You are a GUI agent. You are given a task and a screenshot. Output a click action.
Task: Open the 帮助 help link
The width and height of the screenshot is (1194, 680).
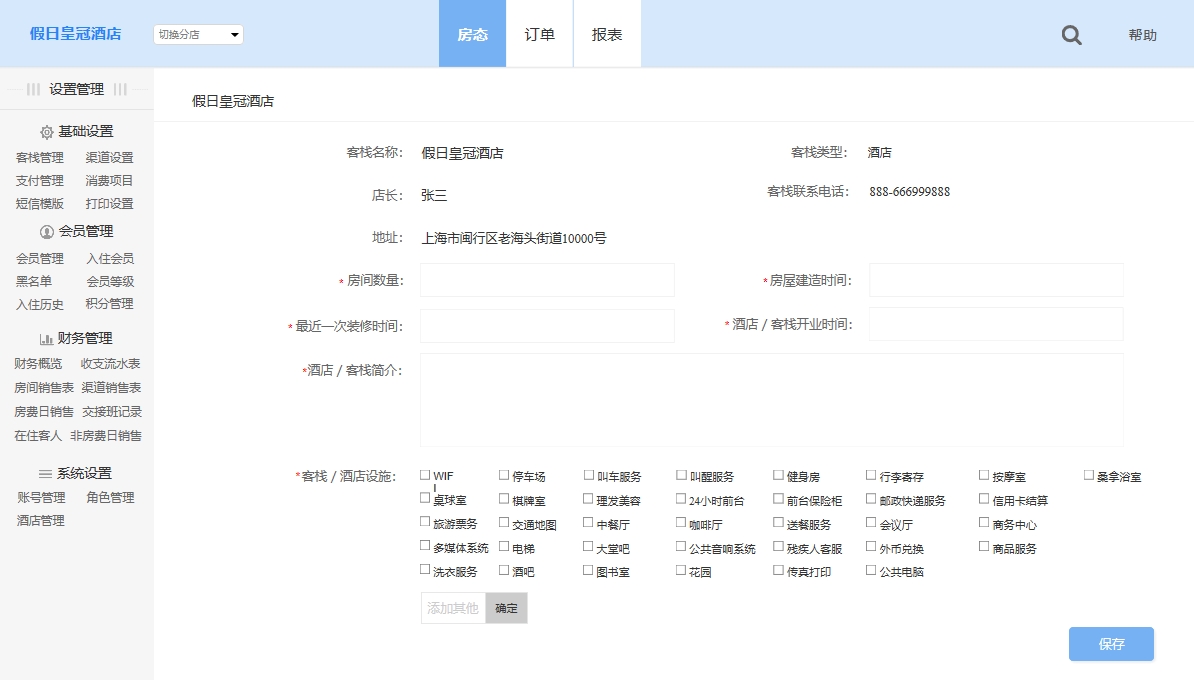point(1142,35)
